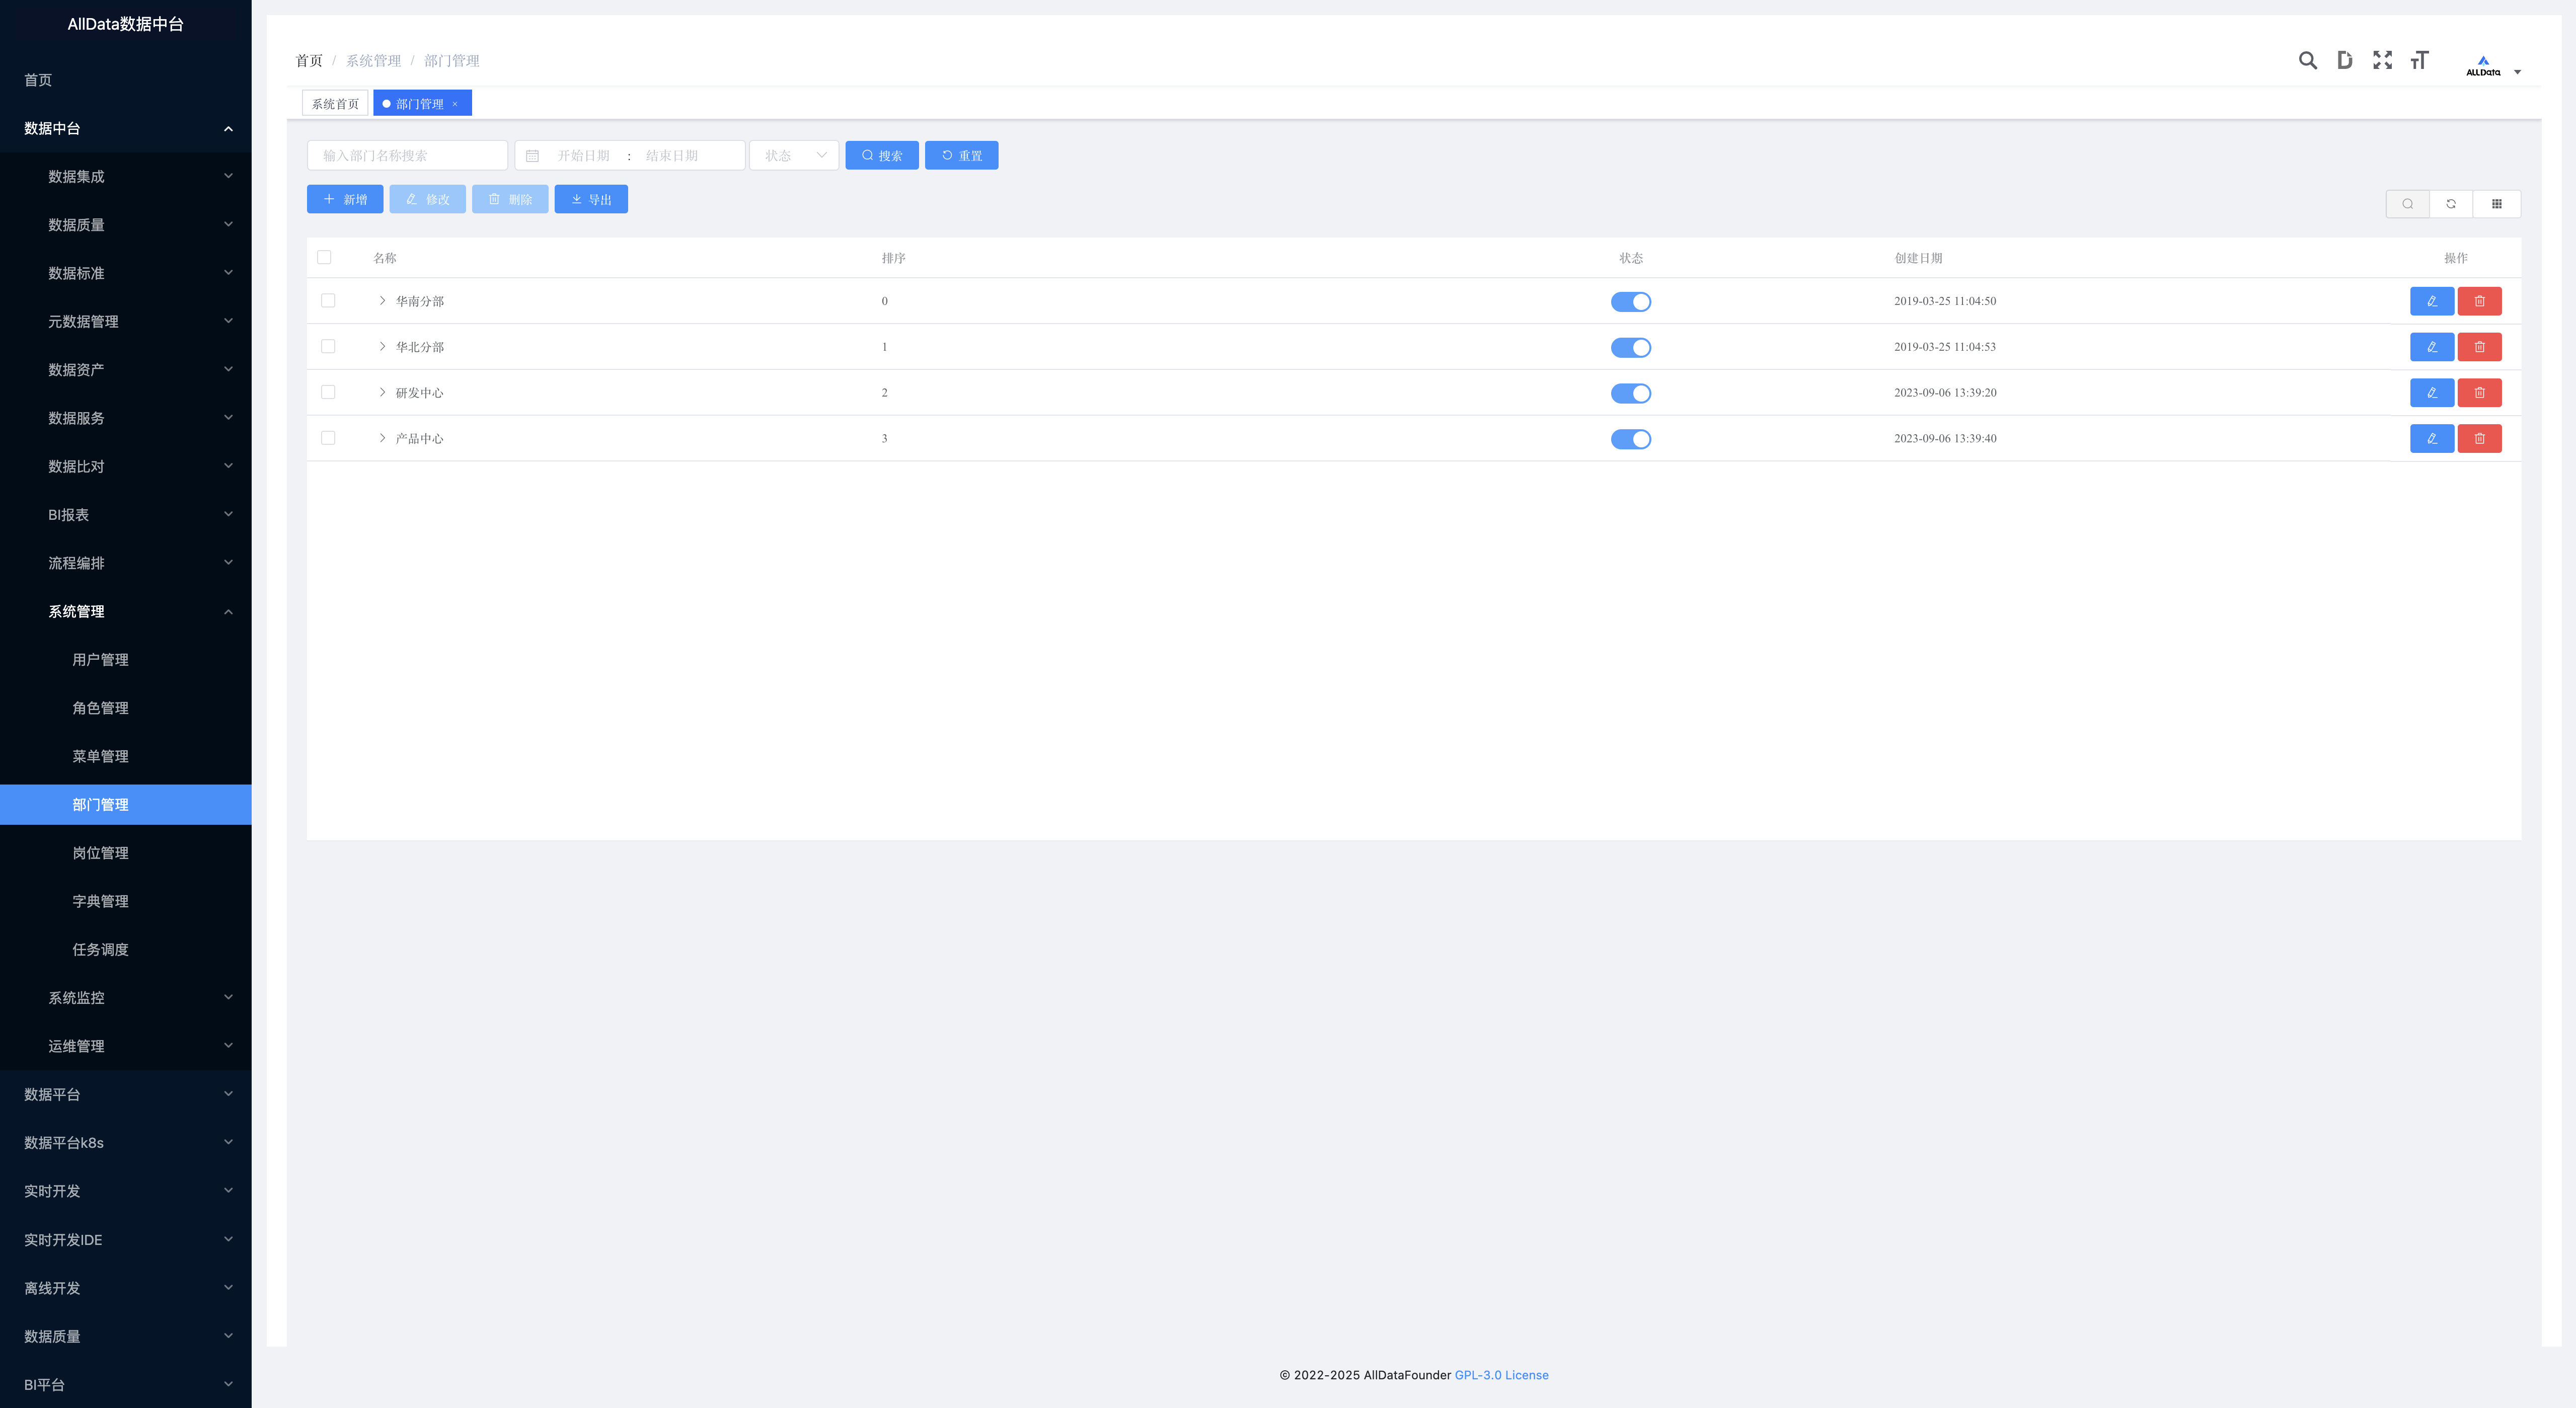
Task: Open 角色管理 in the sidebar
Action: click(x=126, y=708)
